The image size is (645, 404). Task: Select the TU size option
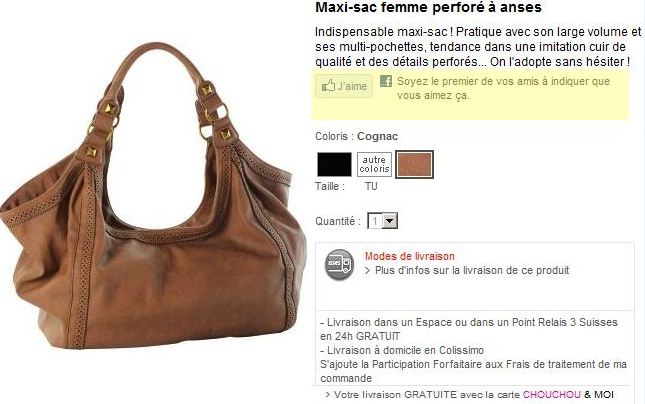click(371, 186)
